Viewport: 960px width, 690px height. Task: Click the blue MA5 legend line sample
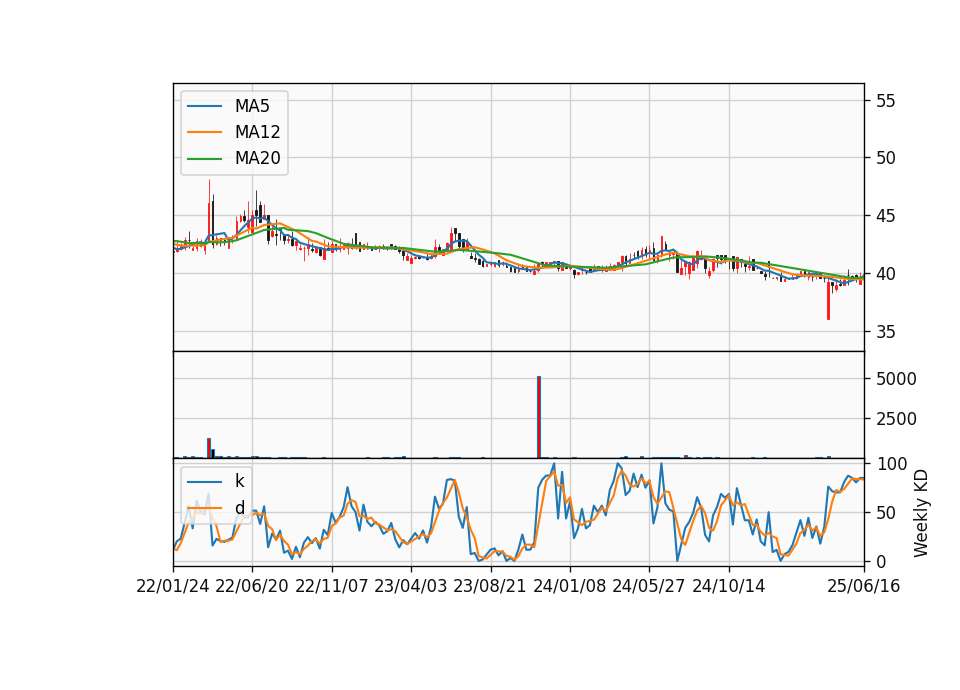click(x=204, y=106)
